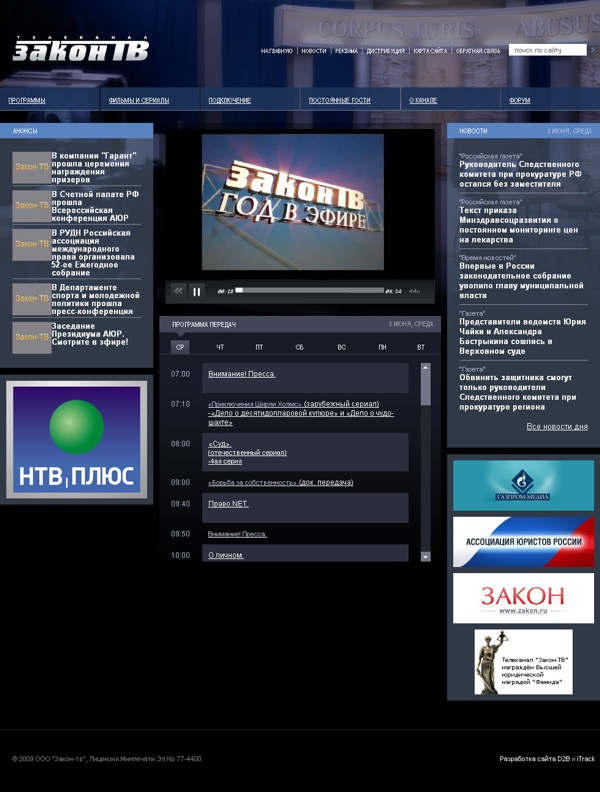Click the ЗАКОН www.zakon.ru banner
Screen dimensions: 600x792
point(523,598)
